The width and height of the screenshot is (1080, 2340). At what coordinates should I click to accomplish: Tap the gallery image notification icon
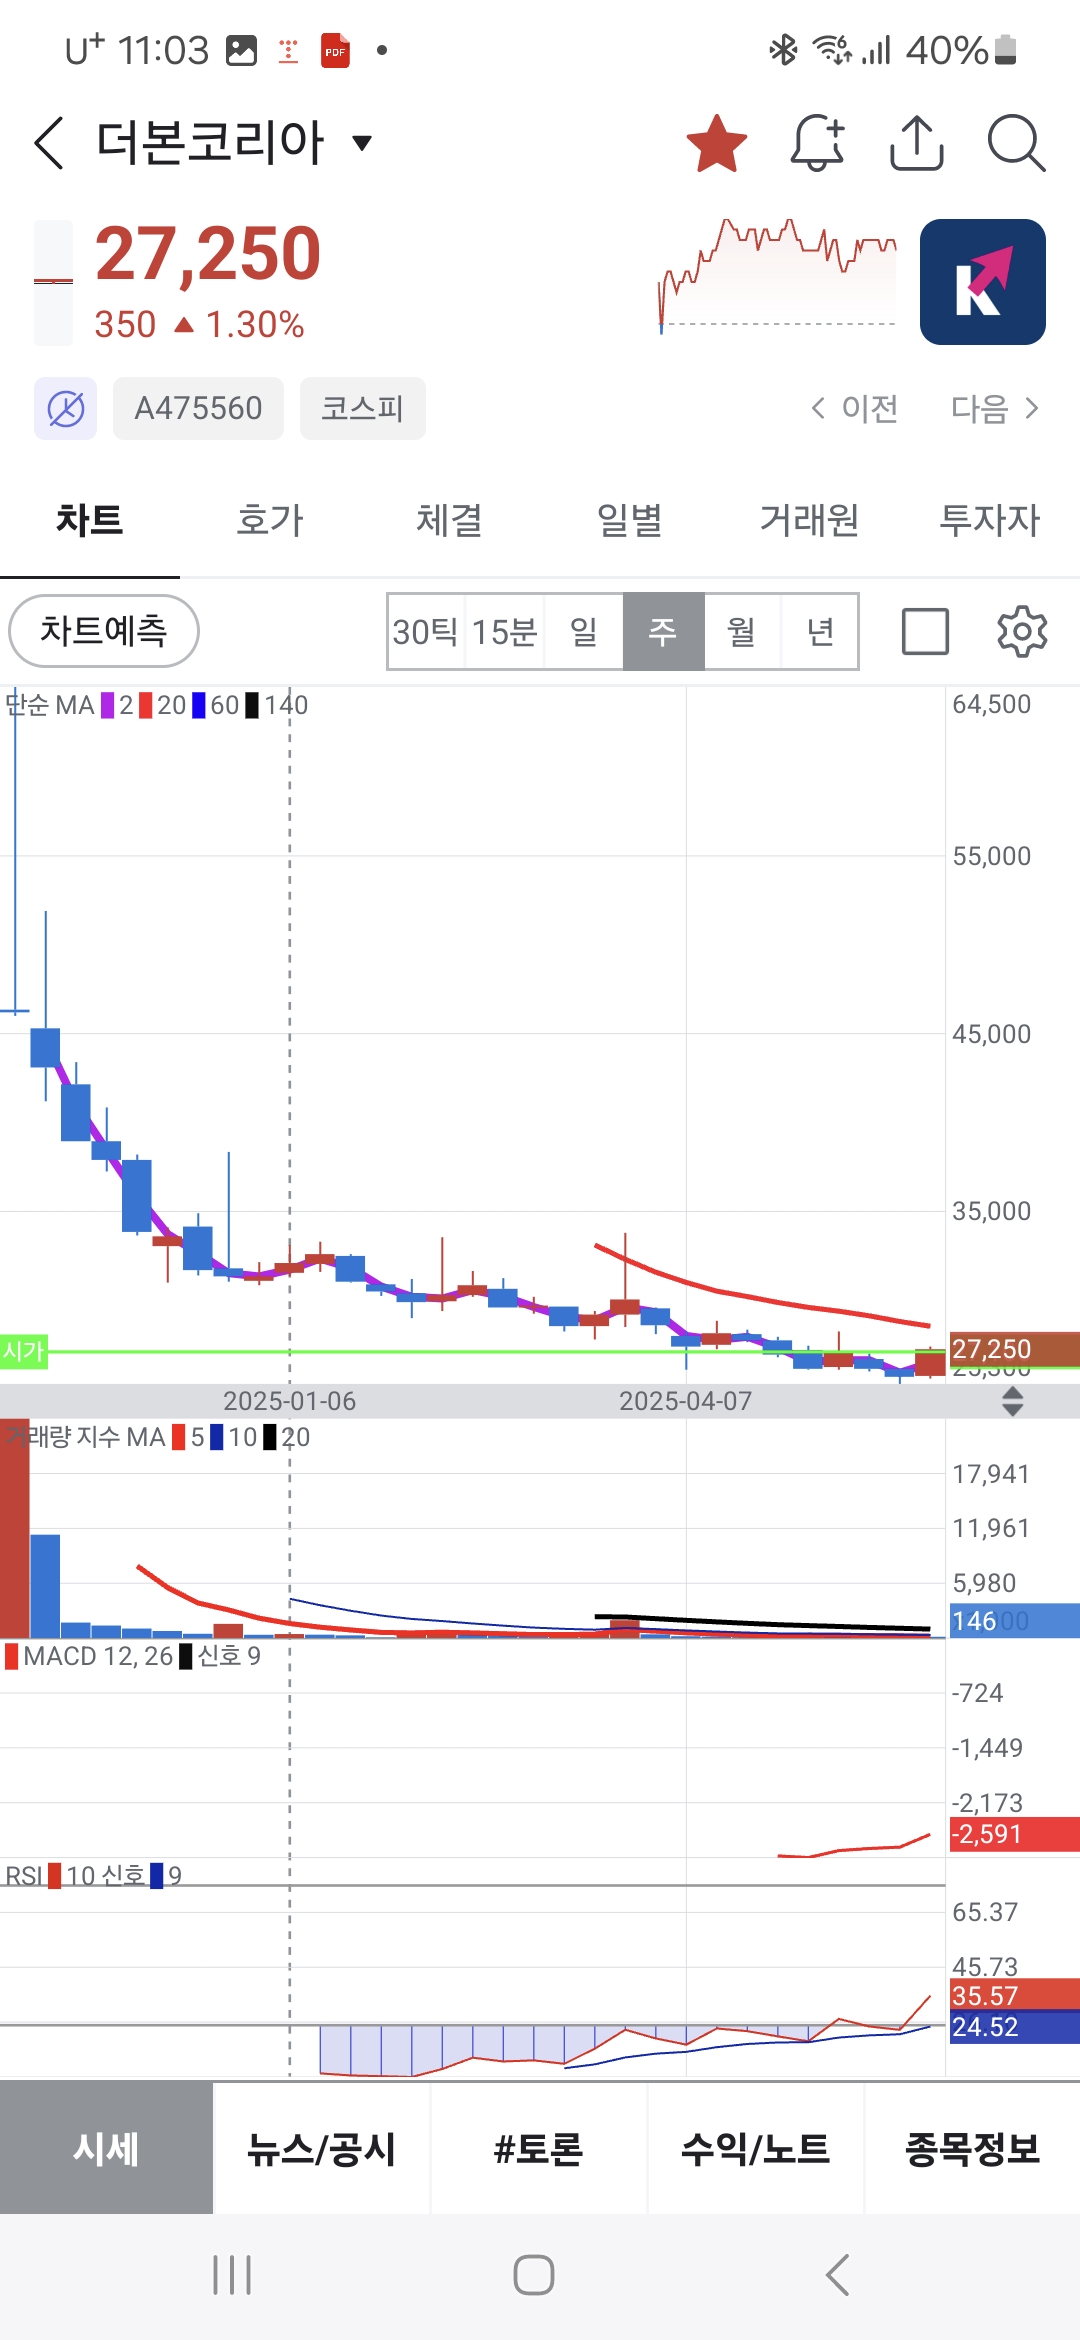tap(241, 50)
